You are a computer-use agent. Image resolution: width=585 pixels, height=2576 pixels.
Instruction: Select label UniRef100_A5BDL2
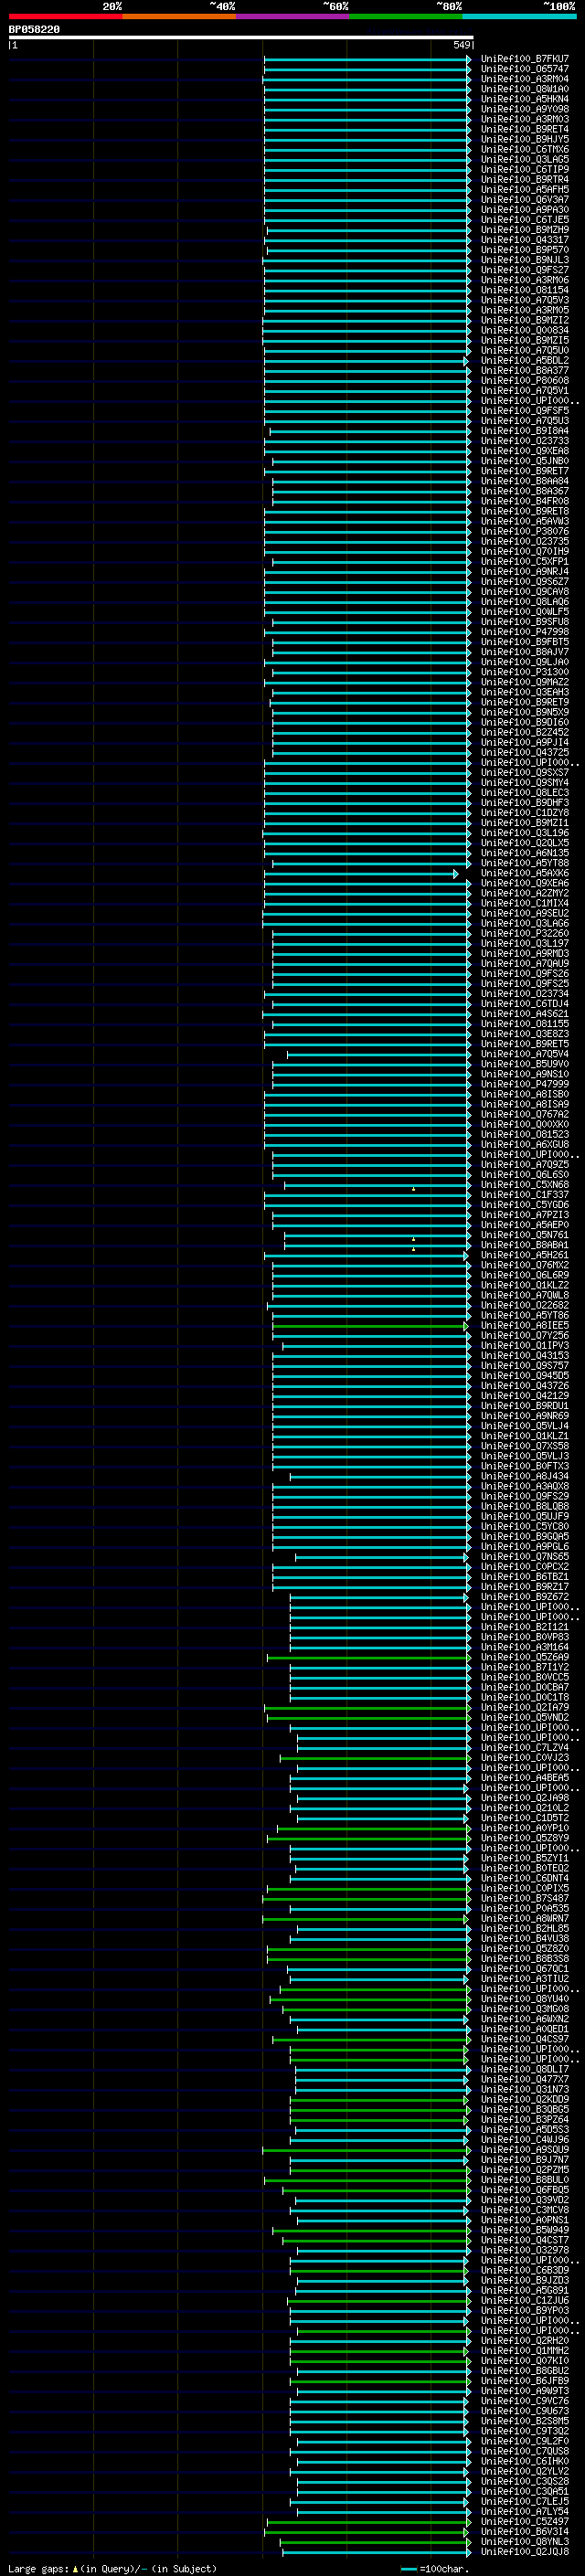coord(525,360)
